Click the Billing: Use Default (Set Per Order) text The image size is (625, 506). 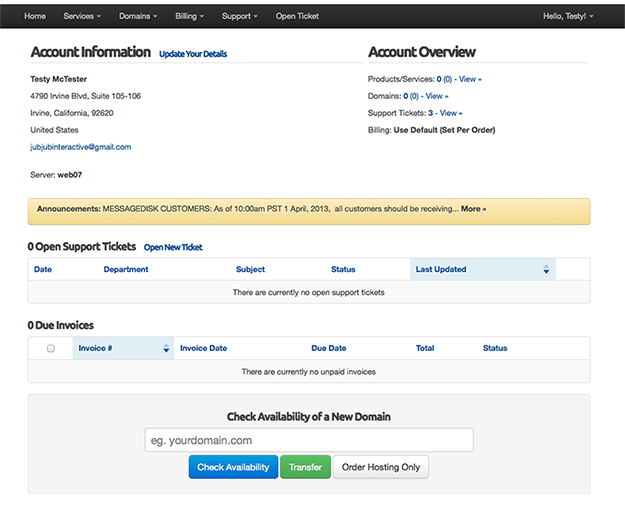(431, 130)
